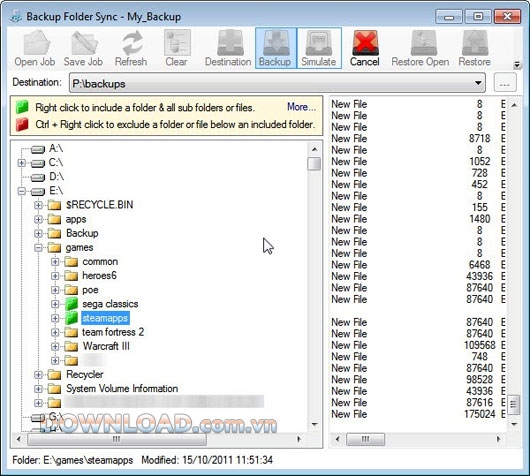Select the A:\ drive icon
The image size is (530, 476).
(38, 149)
